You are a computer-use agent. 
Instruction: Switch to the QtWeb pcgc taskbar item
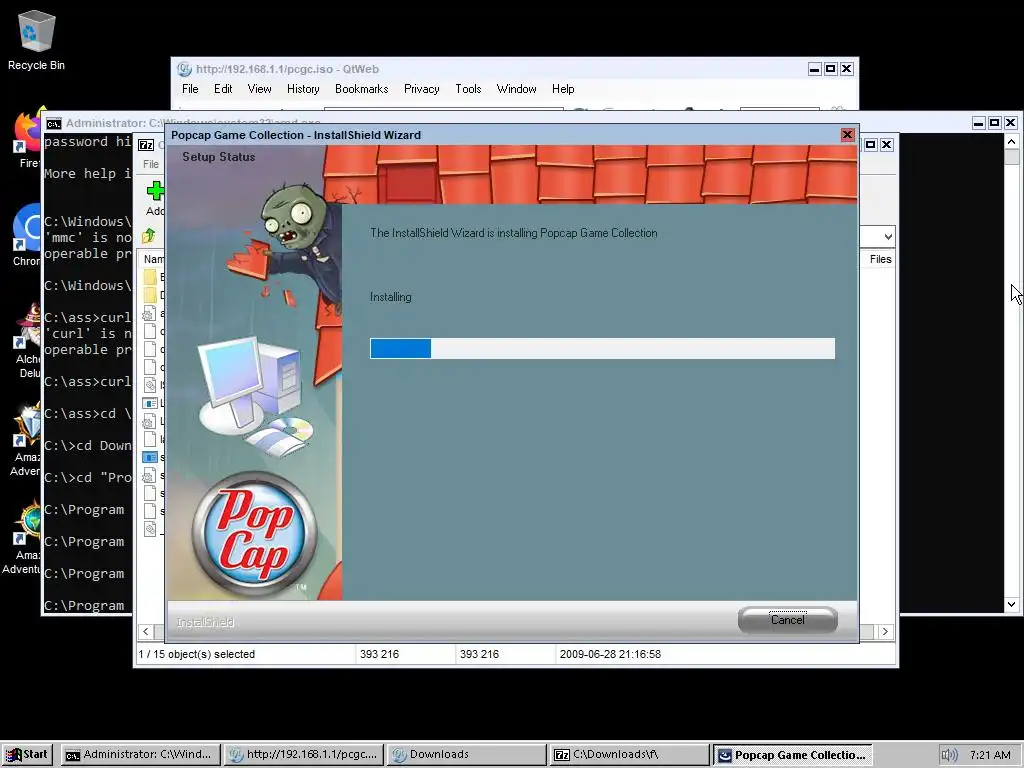pos(302,754)
